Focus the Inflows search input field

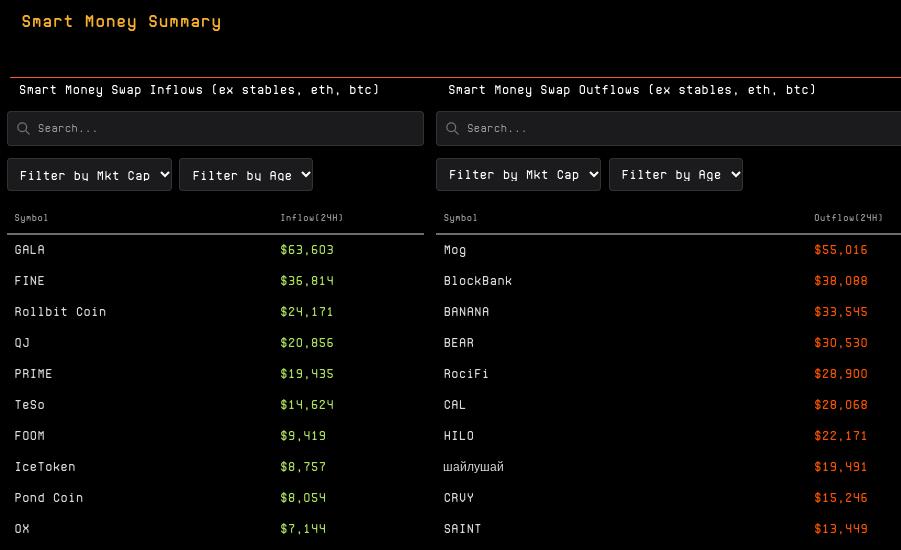pyautogui.click(x=225, y=129)
